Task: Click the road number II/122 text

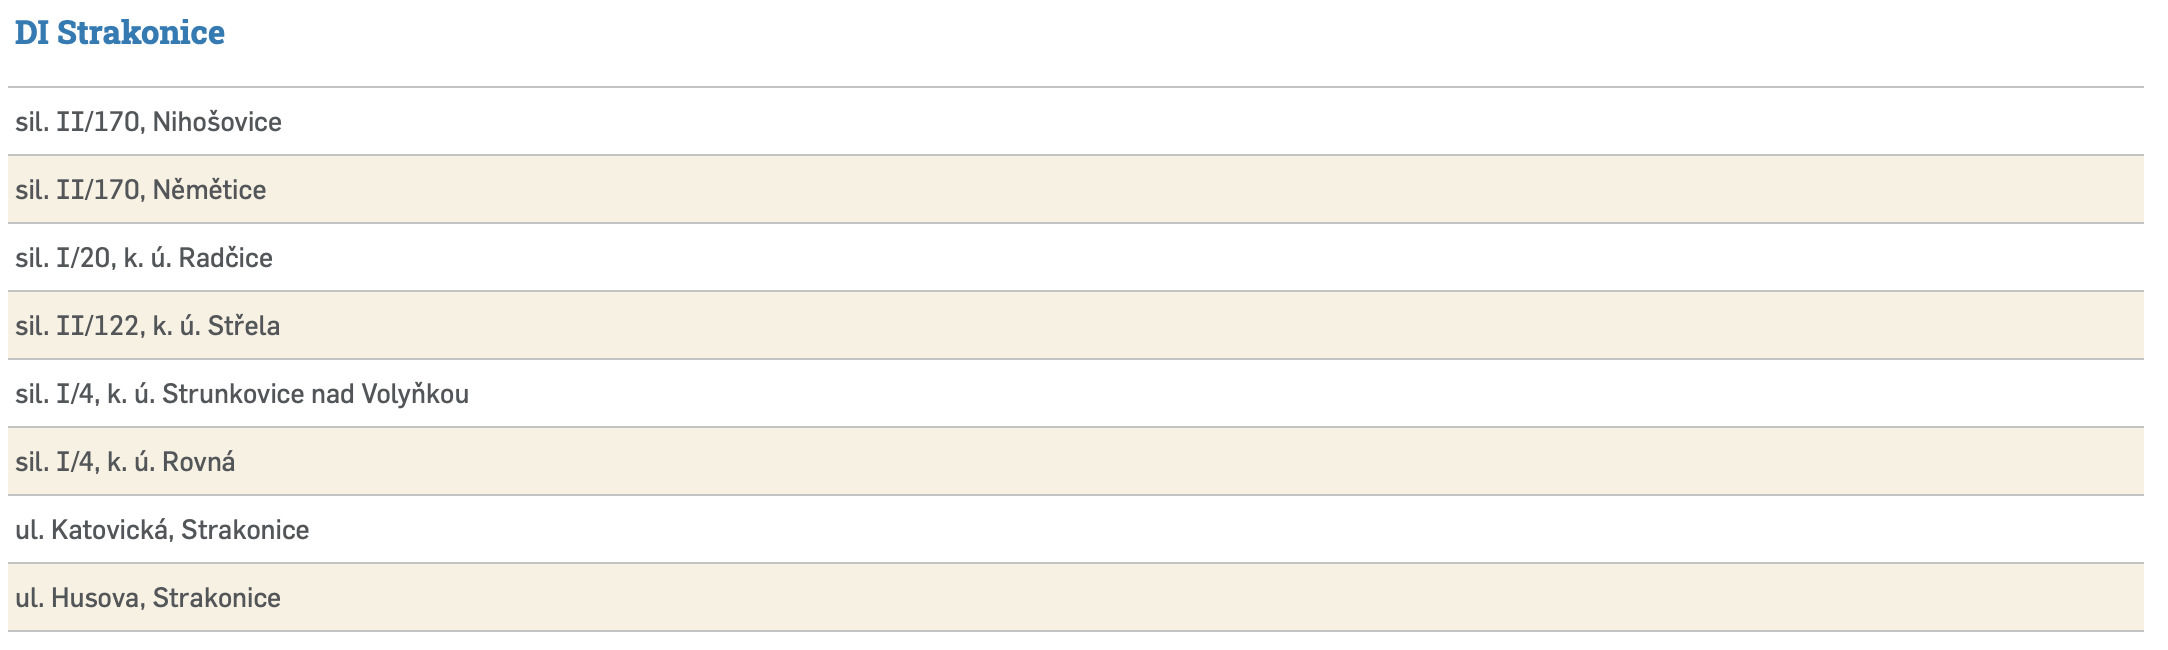Action: pyautogui.click(x=98, y=326)
